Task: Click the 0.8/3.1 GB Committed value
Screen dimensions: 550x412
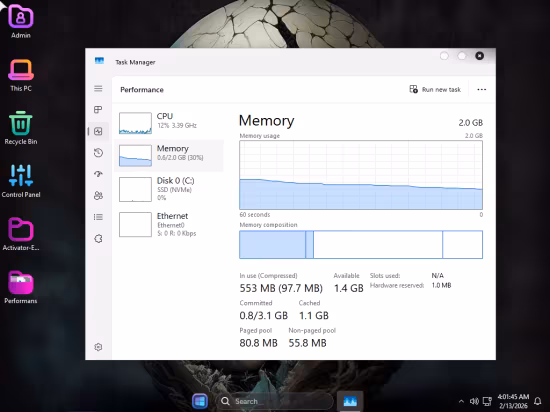Action: coord(263,316)
